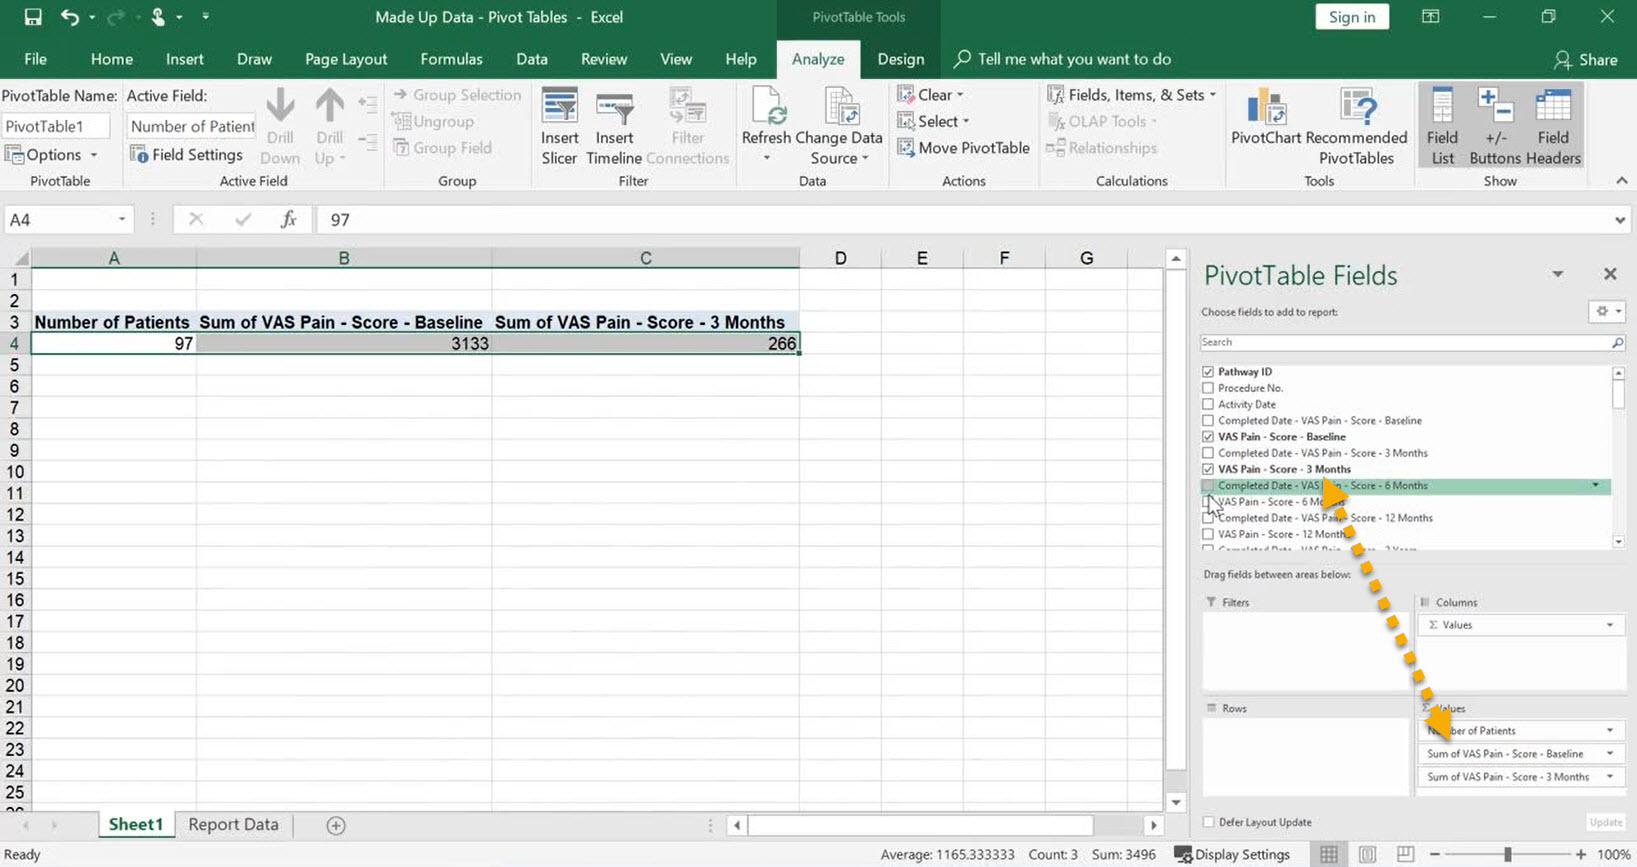Open dropdown for Sum of VAS Pain - Score - Baseline
This screenshot has width=1637, height=867.
coord(1610,754)
